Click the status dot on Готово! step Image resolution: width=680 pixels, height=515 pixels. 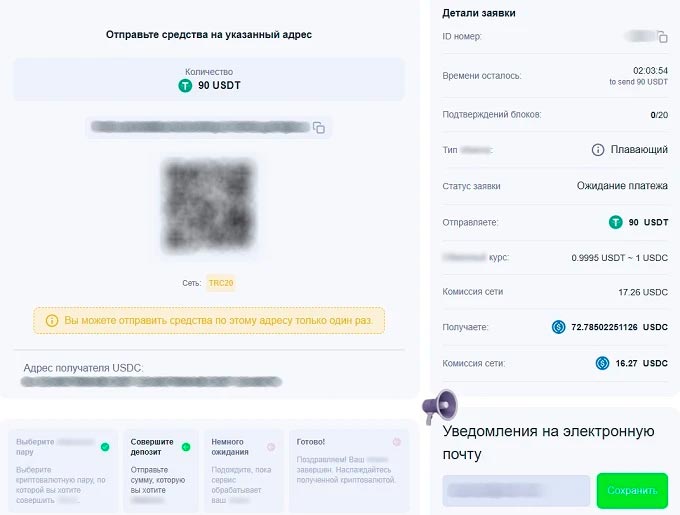[396, 442]
